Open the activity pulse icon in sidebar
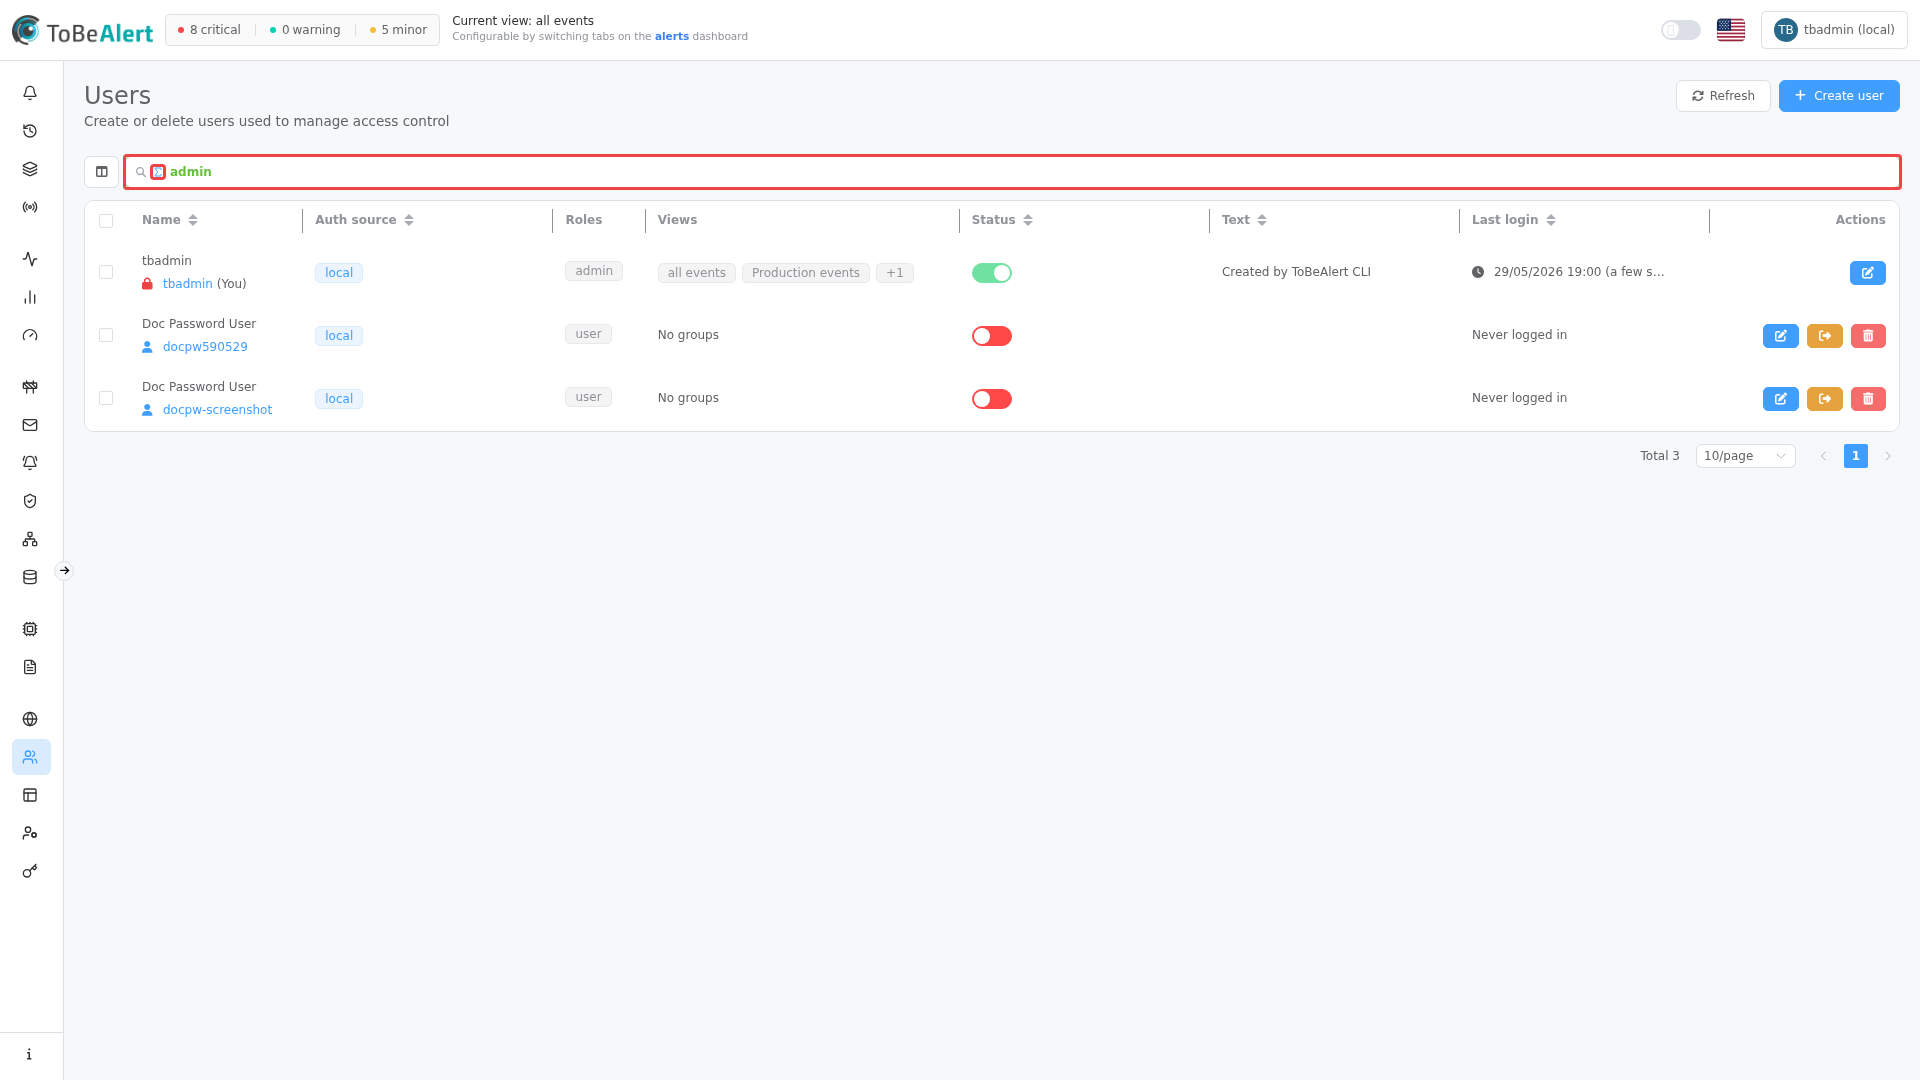 [30, 259]
